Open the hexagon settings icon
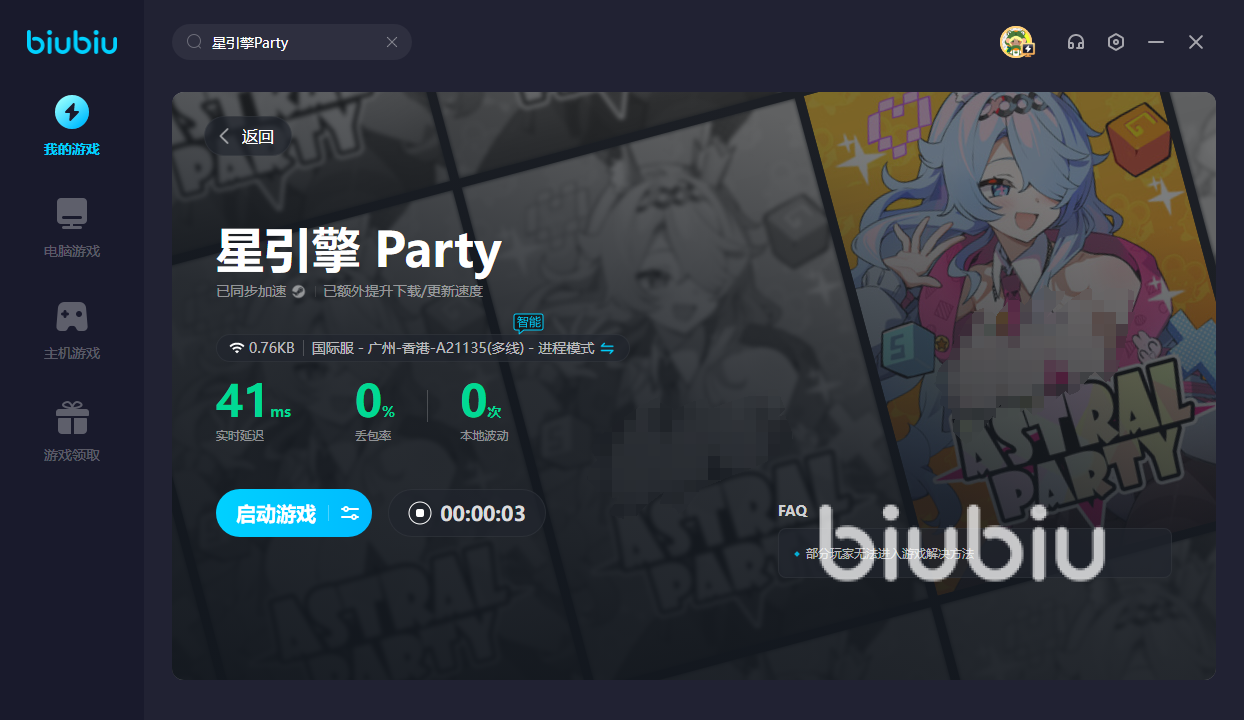This screenshot has width=1244, height=720. coord(1116,42)
